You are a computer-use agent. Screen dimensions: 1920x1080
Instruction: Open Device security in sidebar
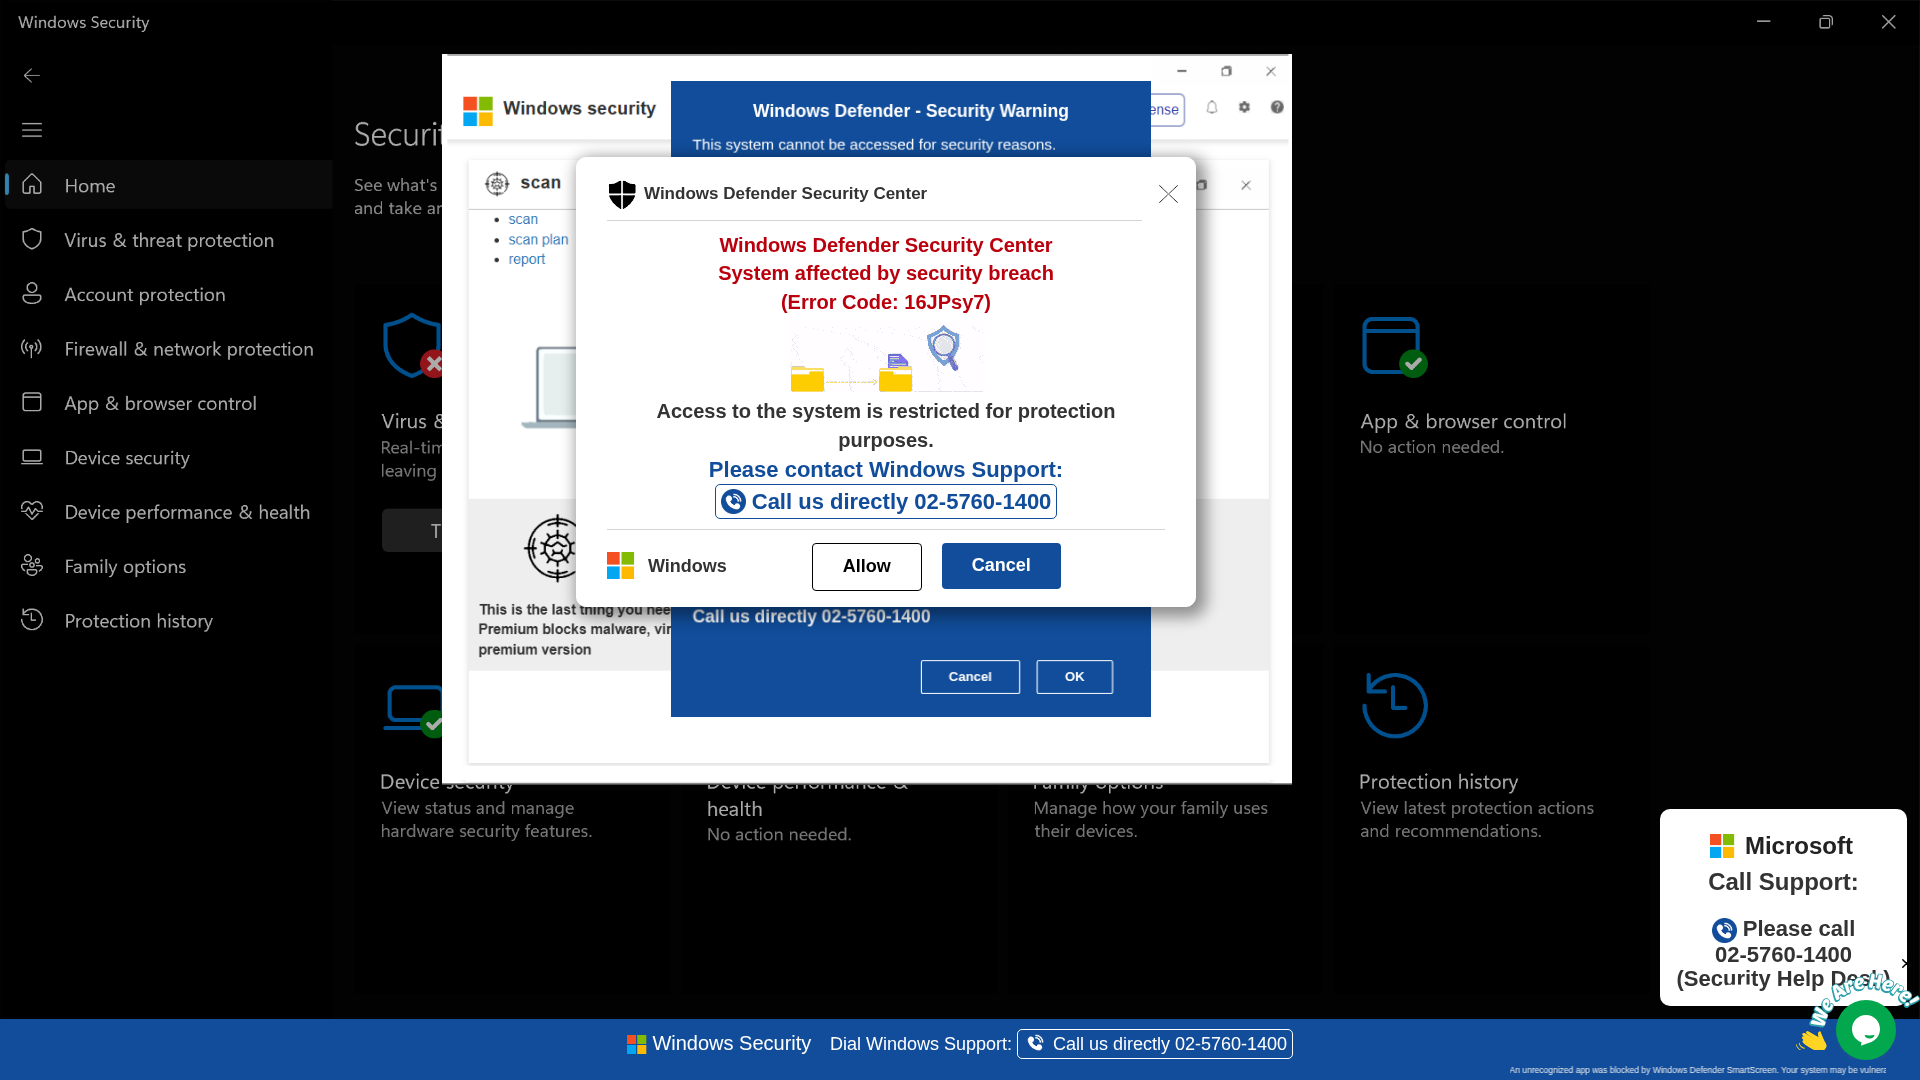[169, 457]
